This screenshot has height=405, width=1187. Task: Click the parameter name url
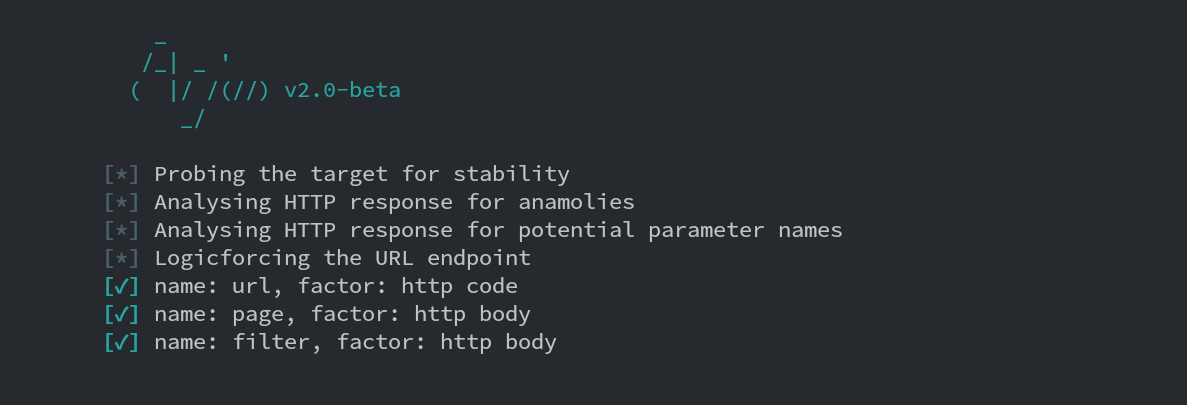(251, 286)
